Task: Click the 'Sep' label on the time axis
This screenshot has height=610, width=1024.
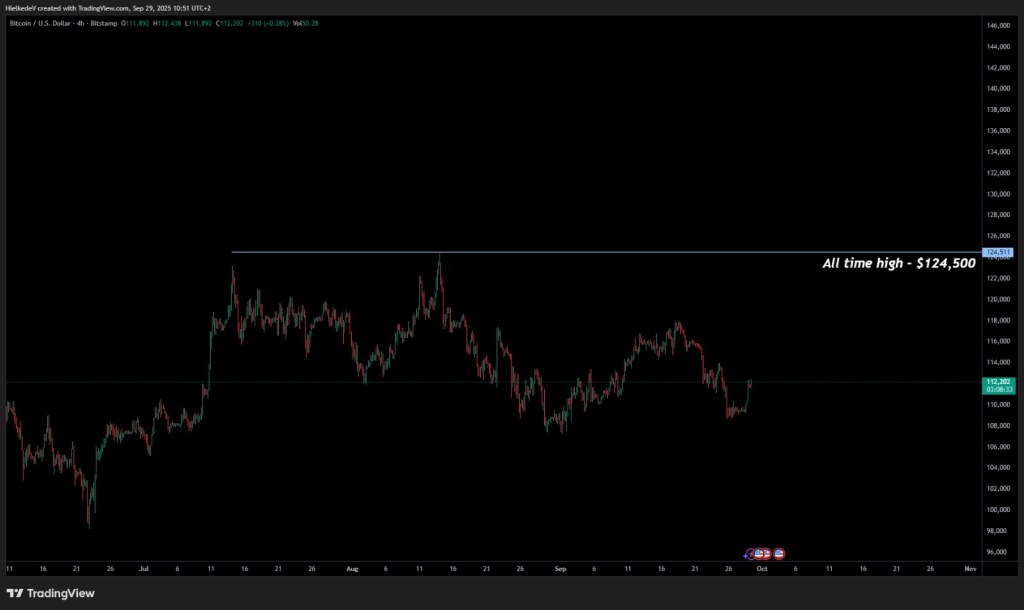Action: [x=560, y=568]
